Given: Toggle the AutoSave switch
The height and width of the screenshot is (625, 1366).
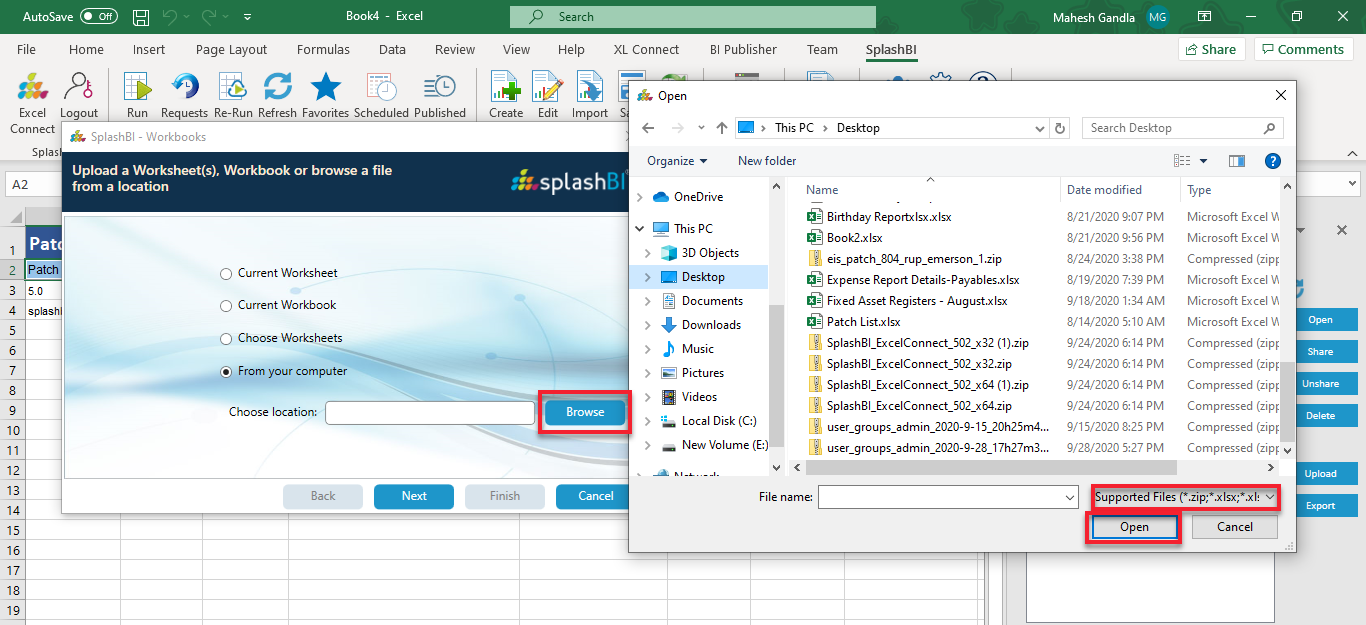Looking at the screenshot, I should point(98,17).
